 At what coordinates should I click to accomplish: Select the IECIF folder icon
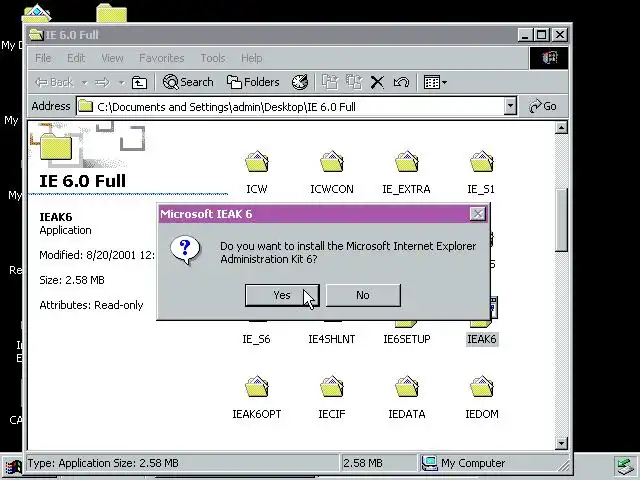click(332, 387)
